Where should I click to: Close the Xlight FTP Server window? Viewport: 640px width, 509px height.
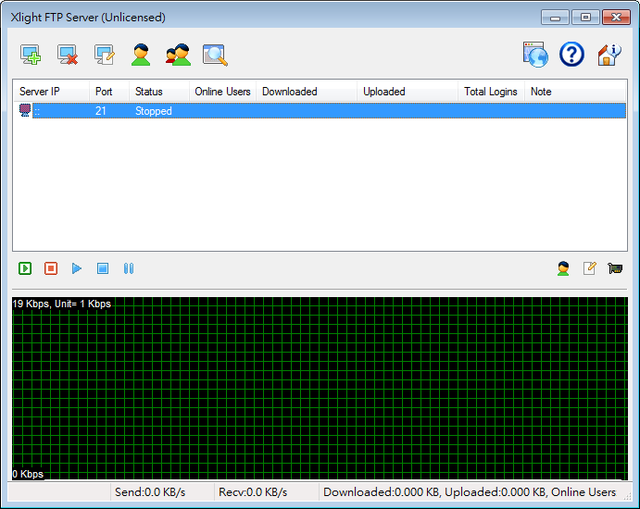pos(616,18)
